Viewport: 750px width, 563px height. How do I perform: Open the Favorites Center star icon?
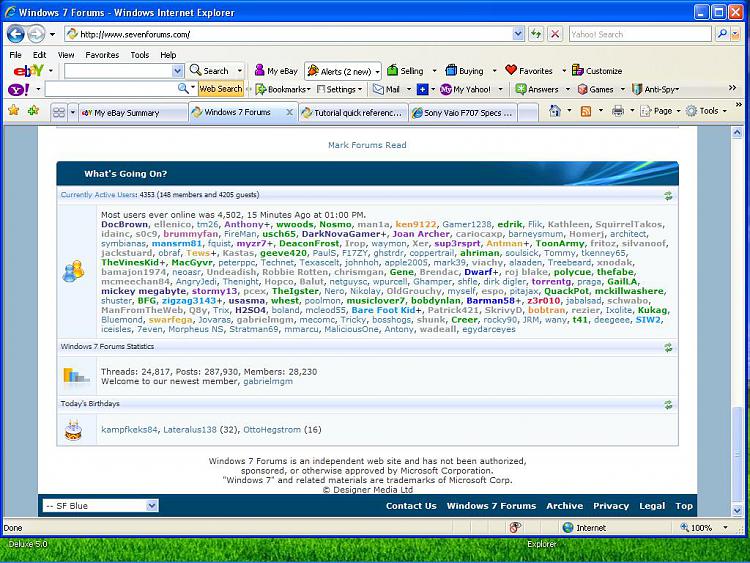pyautogui.click(x=13, y=110)
